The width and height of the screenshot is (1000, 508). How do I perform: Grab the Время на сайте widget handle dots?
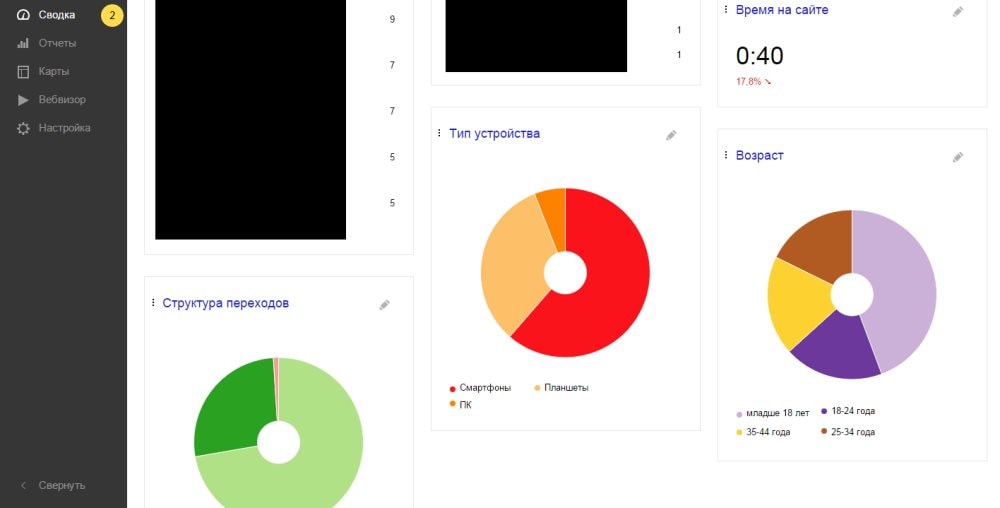(x=726, y=10)
